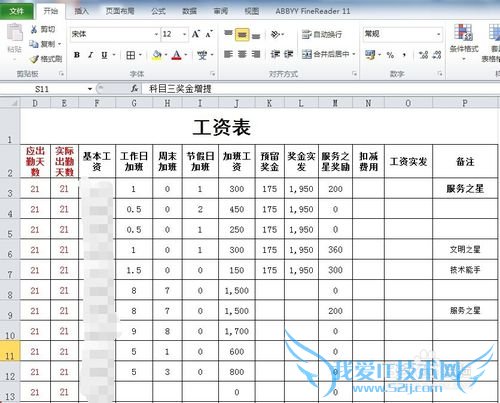
Task: Select the 文明之星 cell in row 6
Action: click(465, 249)
